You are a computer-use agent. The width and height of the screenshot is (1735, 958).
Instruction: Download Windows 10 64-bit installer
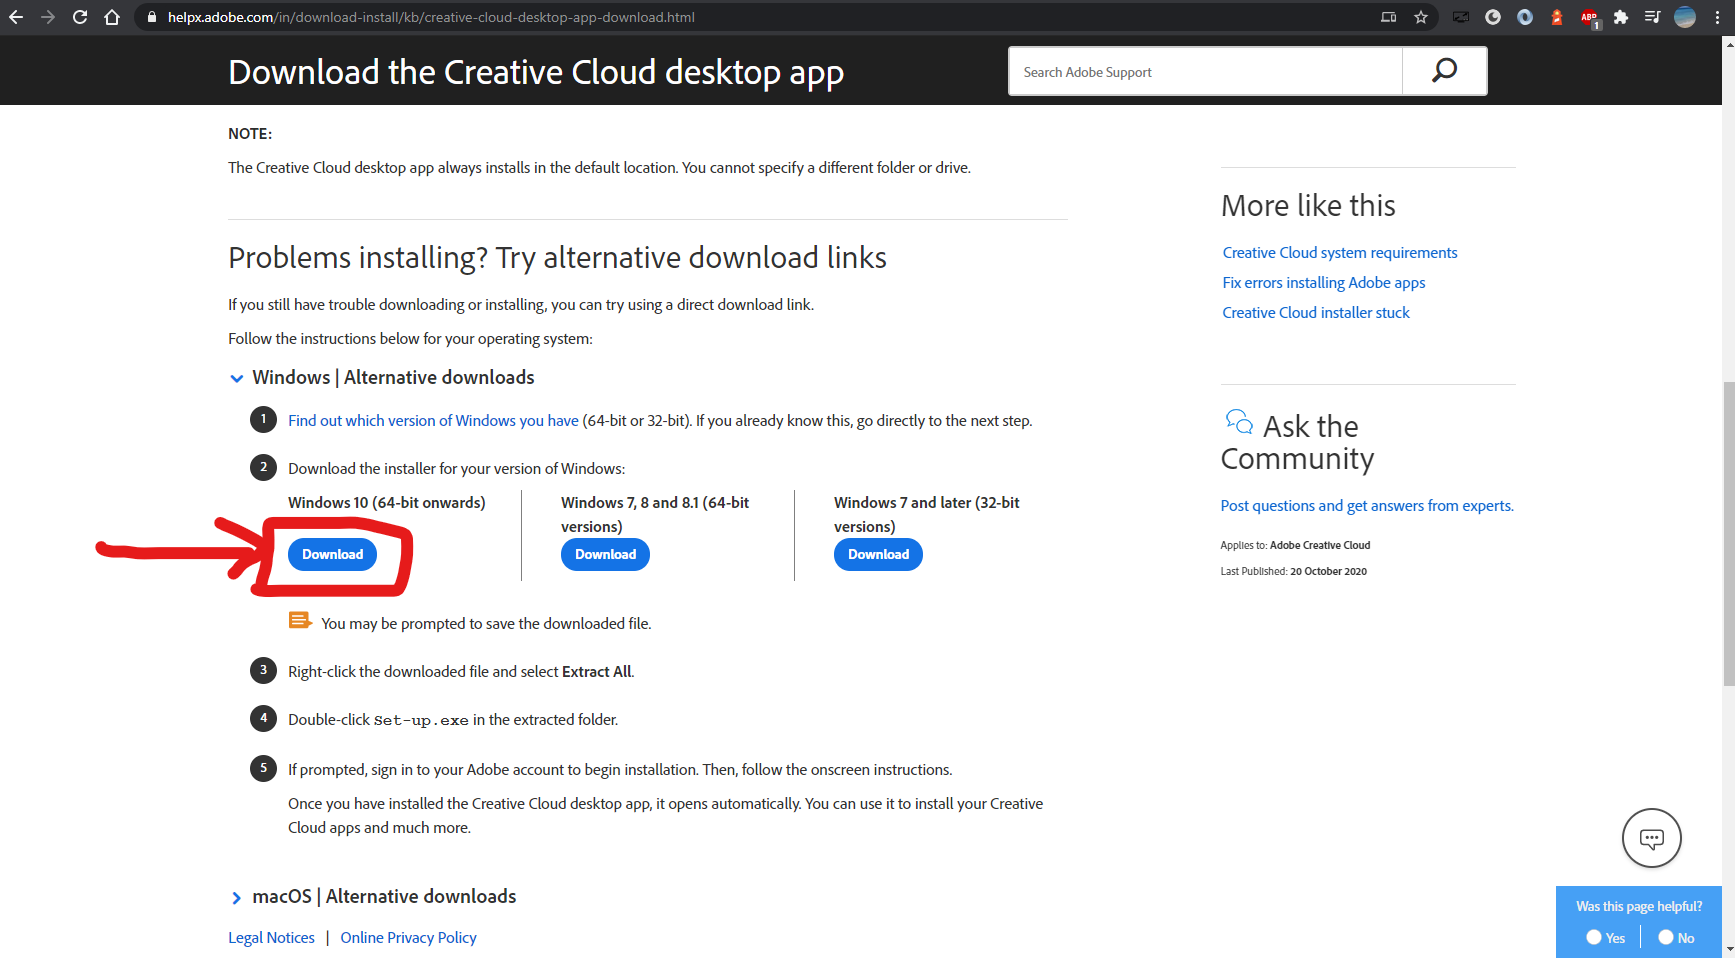pos(332,554)
